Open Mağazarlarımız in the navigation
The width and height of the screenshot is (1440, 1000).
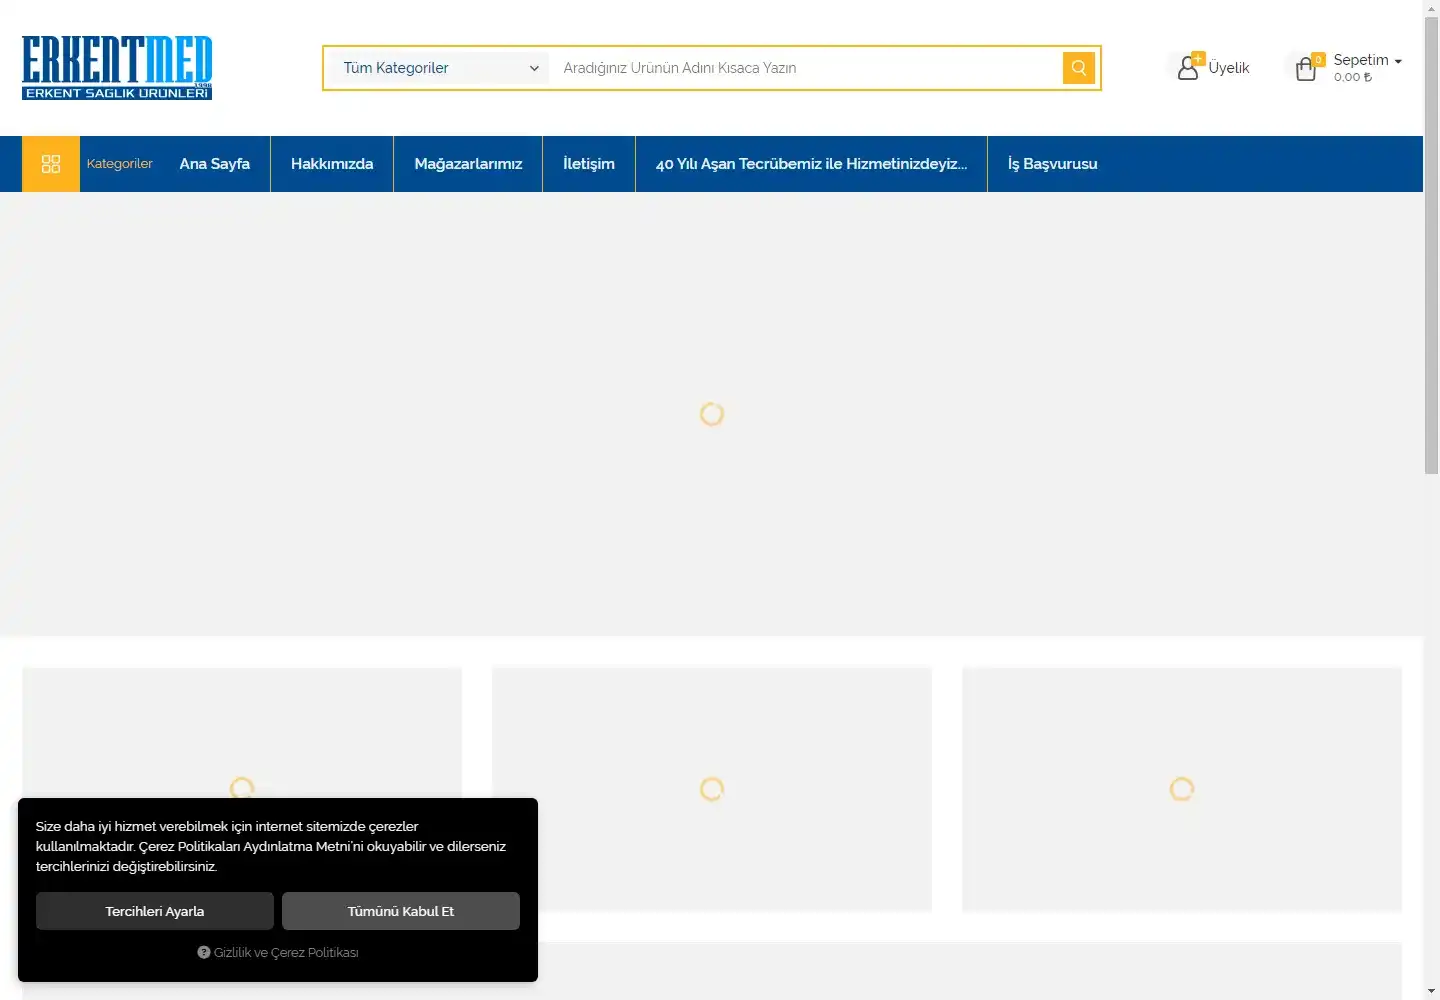[468, 164]
